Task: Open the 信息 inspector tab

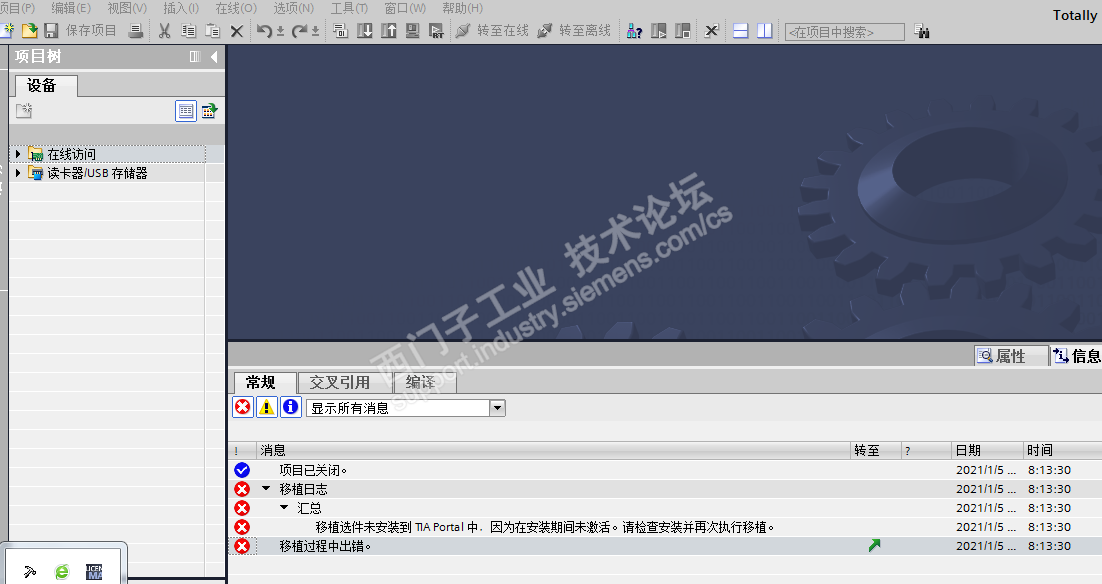Action: click(x=1077, y=356)
